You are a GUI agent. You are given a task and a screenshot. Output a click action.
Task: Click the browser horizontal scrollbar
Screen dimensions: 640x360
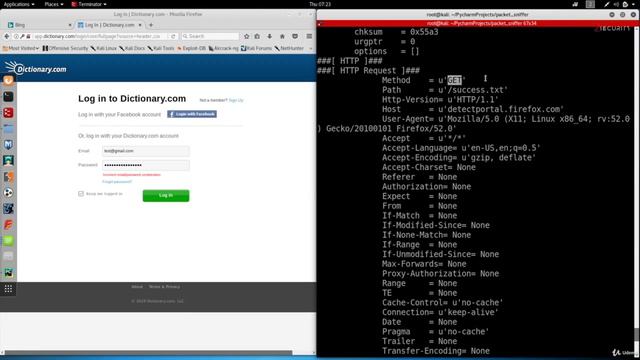tap(149, 352)
